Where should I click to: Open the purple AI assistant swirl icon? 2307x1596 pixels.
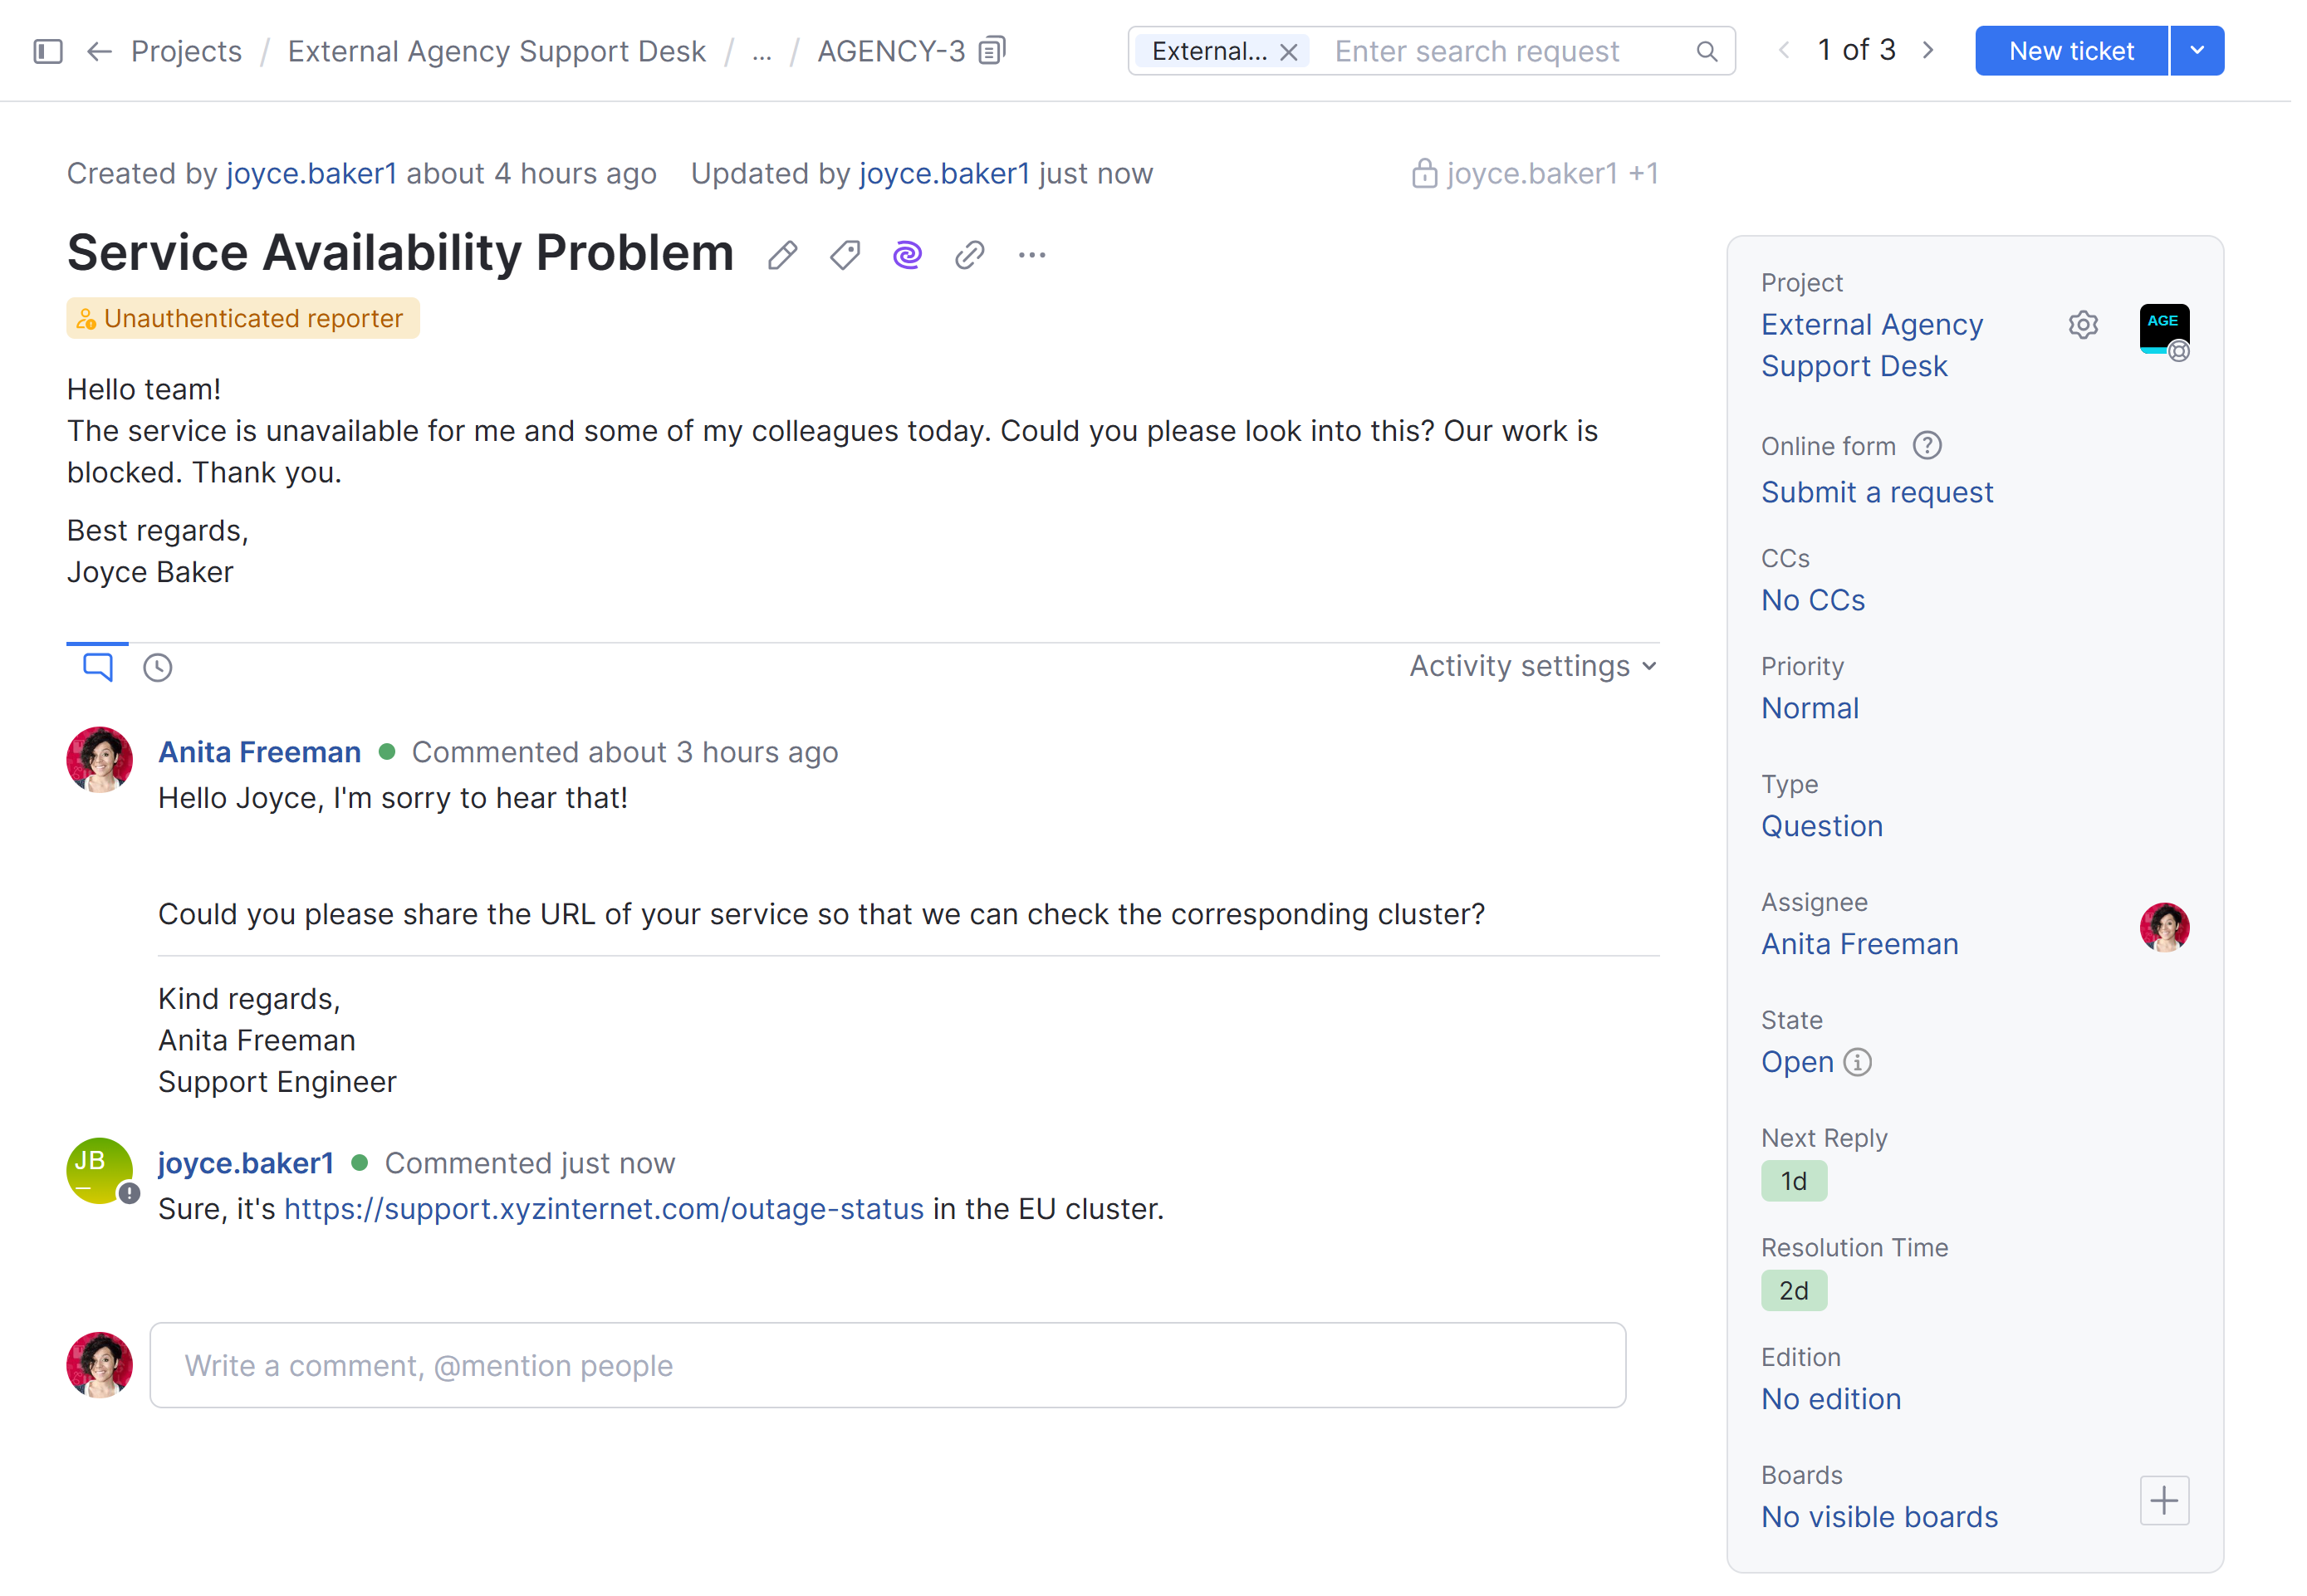tap(907, 255)
